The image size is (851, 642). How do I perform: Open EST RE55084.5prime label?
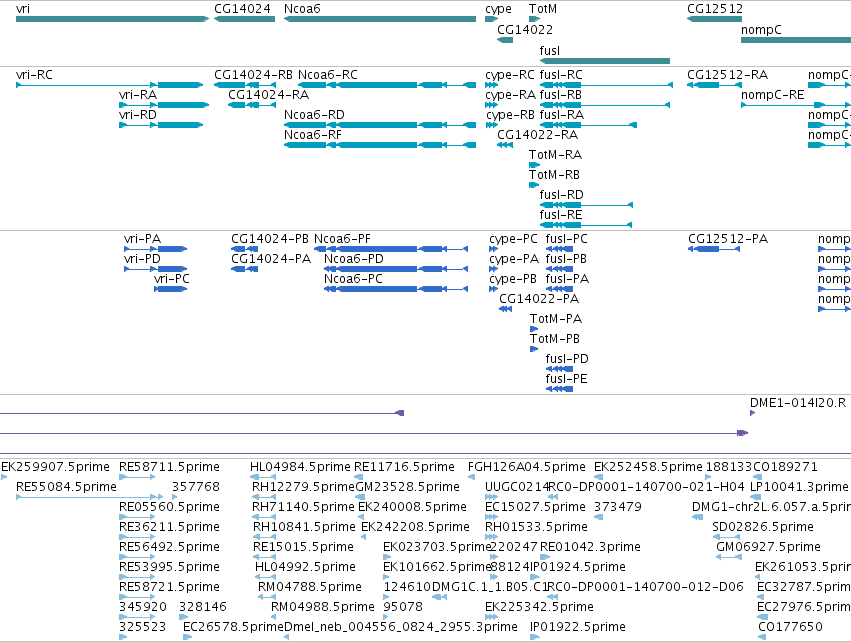pyautogui.click(x=66, y=487)
